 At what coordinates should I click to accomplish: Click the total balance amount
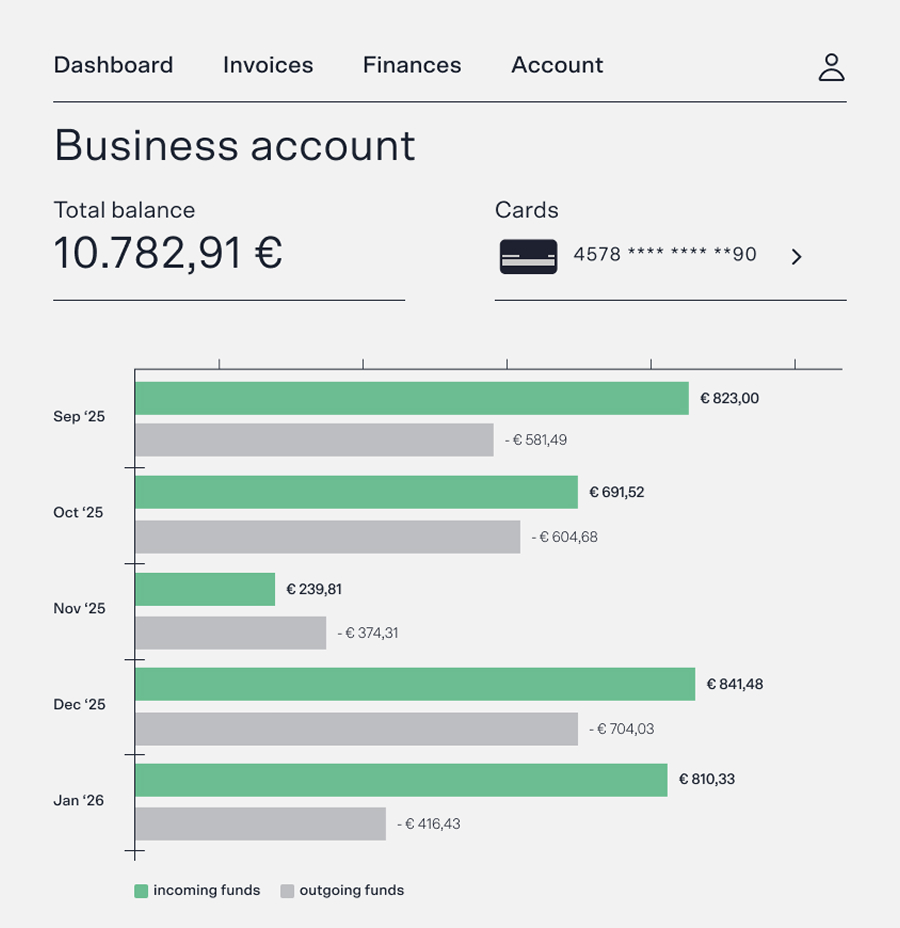point(168,253)
